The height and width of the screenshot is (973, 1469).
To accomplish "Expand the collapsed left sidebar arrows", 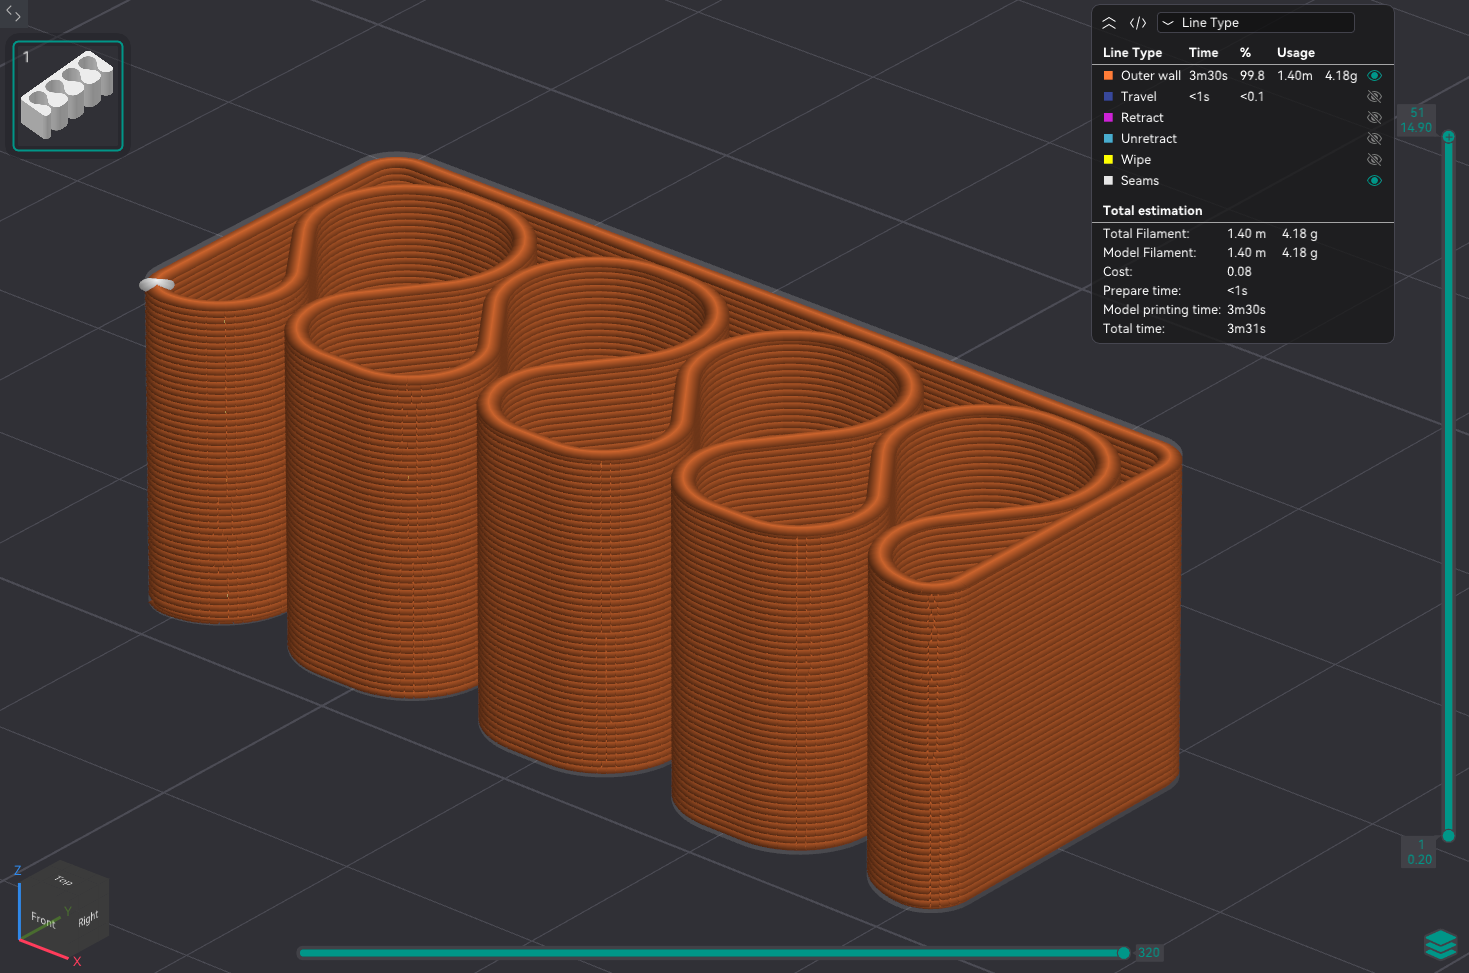I will point(13,13).
